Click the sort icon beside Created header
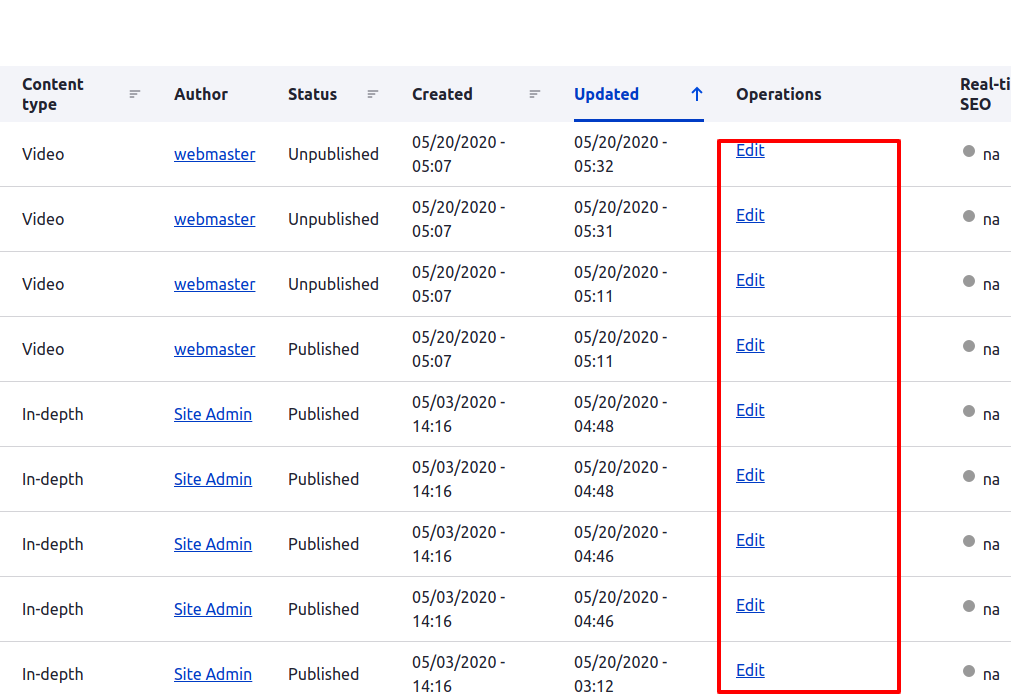Viewport: 1011px width, 699px height. tap(535, 94)
